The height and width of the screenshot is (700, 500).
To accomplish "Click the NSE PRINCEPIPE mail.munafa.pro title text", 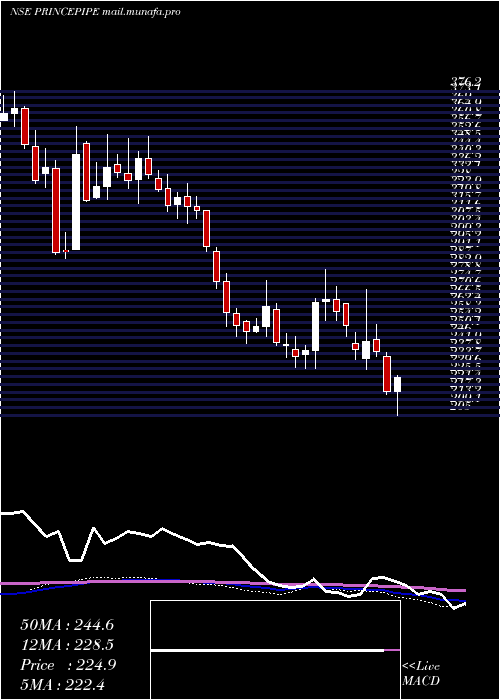I will (95, 12).
